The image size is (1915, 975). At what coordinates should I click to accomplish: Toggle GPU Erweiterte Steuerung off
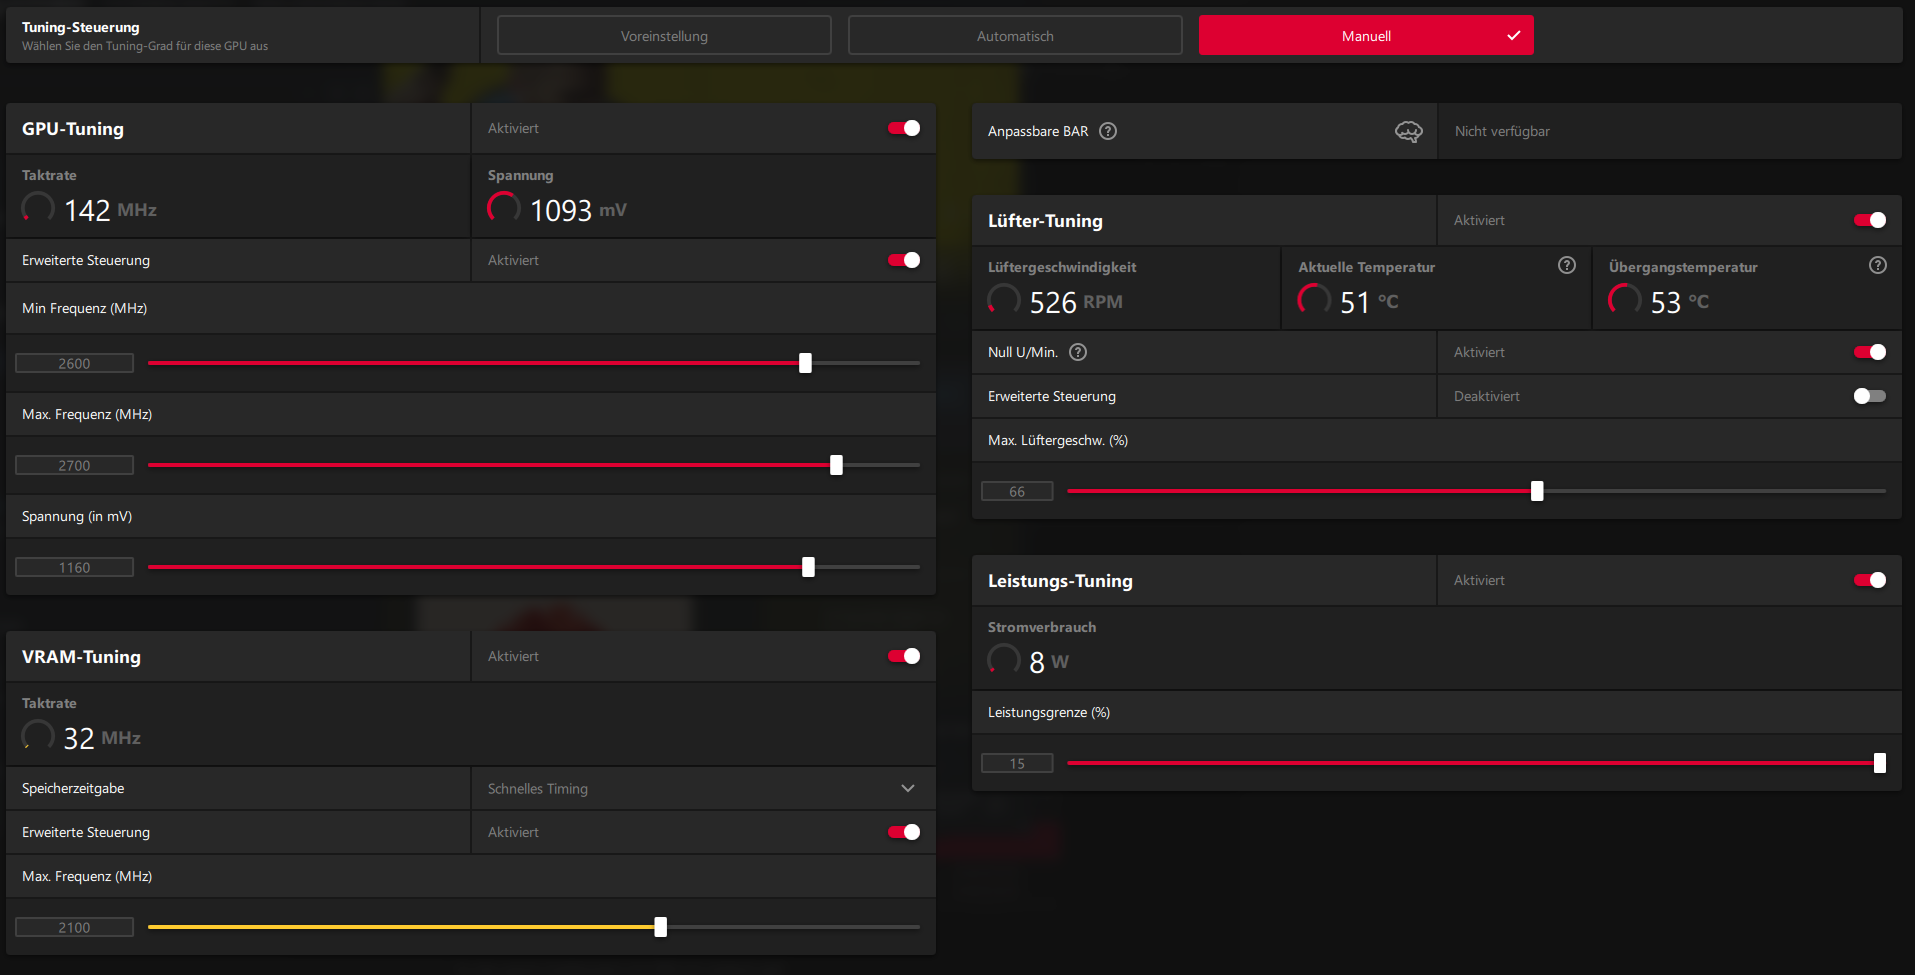[904, 260]
